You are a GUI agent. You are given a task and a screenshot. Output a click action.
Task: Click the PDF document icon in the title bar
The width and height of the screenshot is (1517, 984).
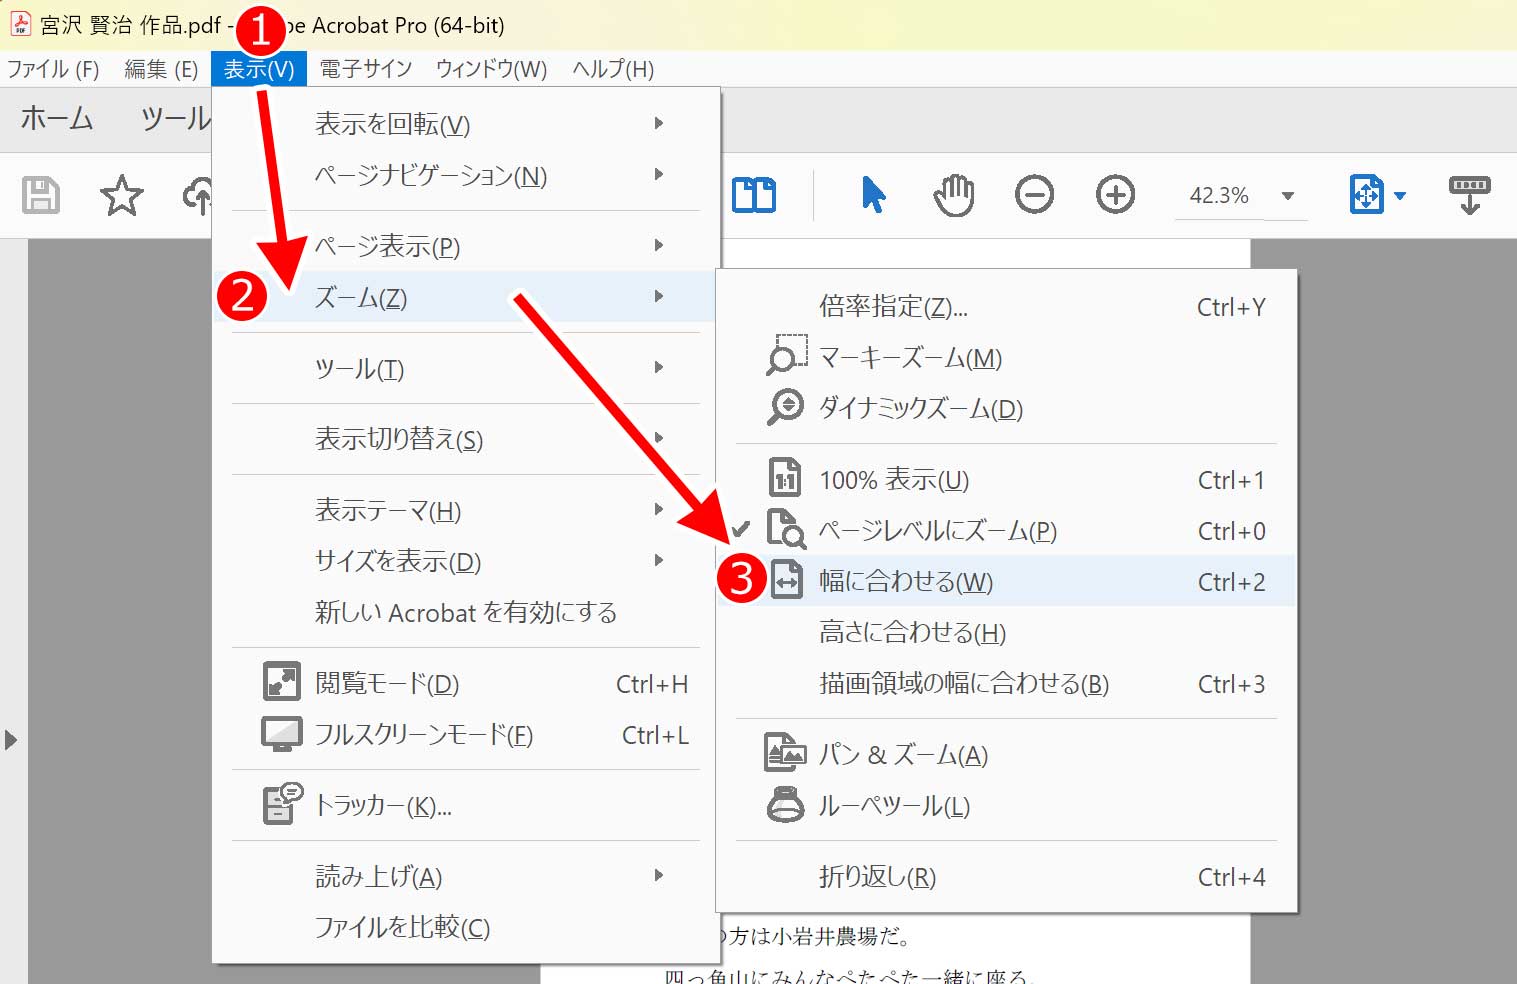(19, 24)
